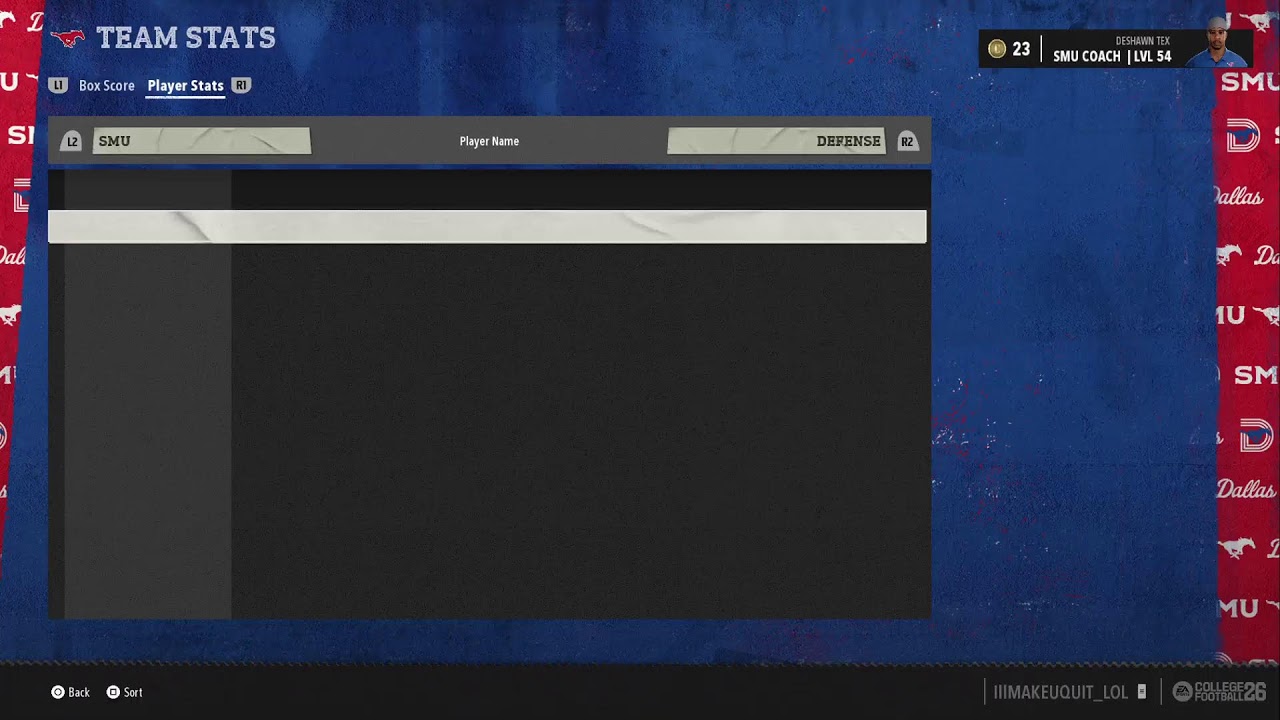Click the Sort button label
1280x720 pixels.
click(x=133, y=692)
